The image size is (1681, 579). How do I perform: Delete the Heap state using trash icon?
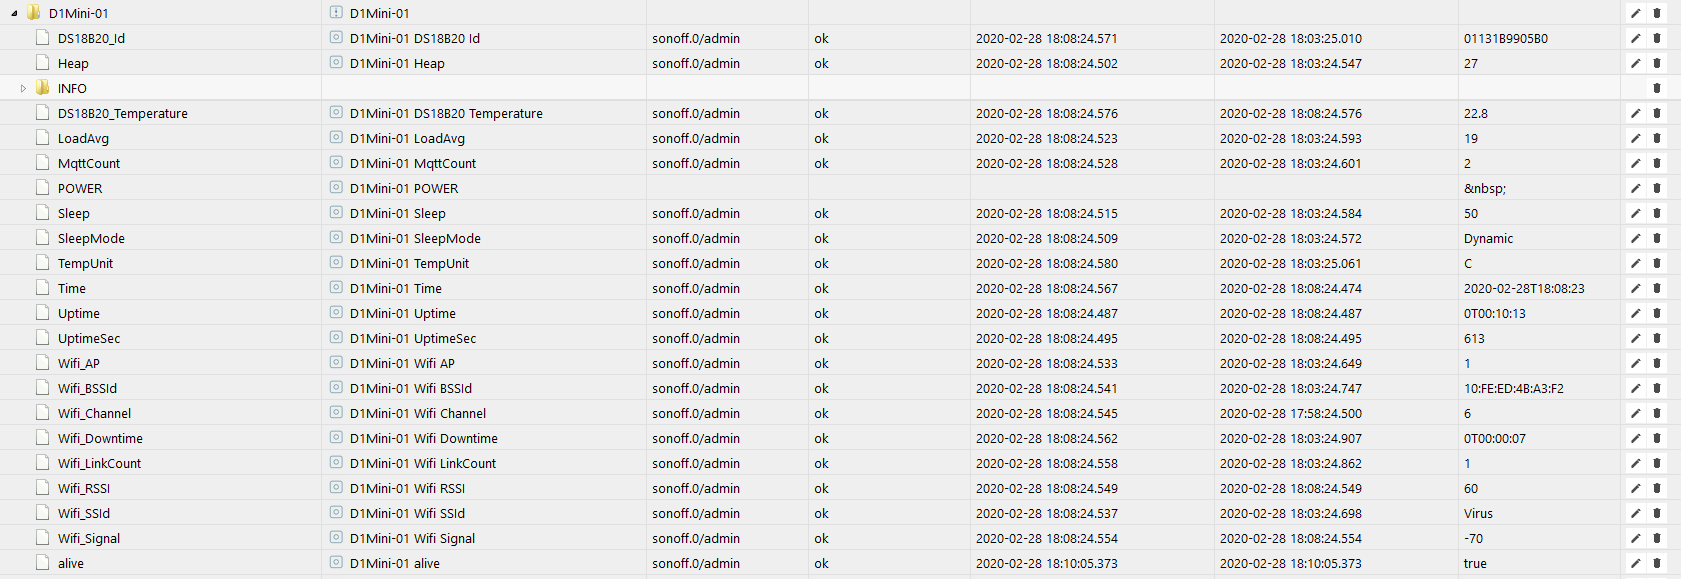[1657, 63]
